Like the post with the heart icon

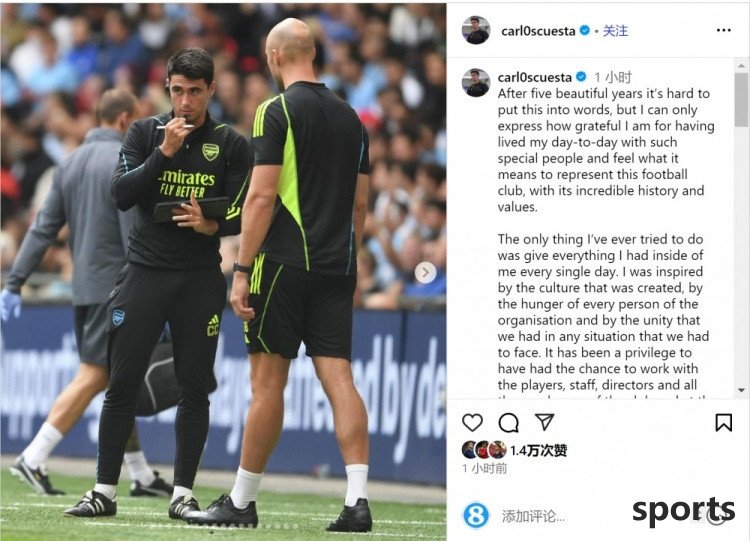(472, 422)
